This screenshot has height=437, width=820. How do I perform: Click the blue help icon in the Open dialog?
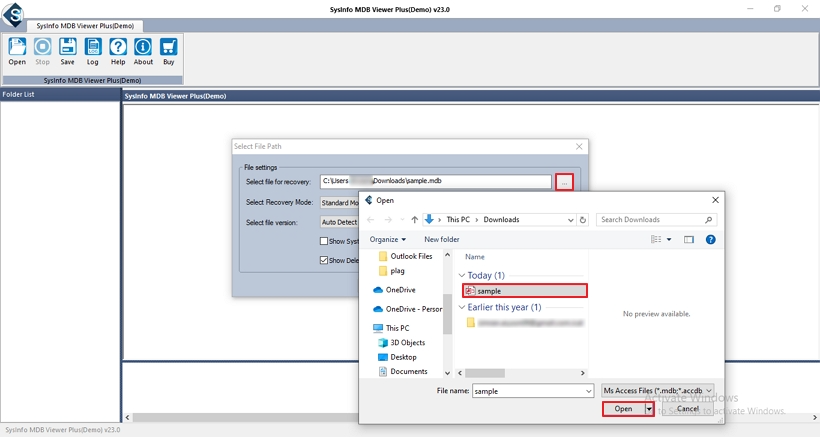(x=710, y=240)
